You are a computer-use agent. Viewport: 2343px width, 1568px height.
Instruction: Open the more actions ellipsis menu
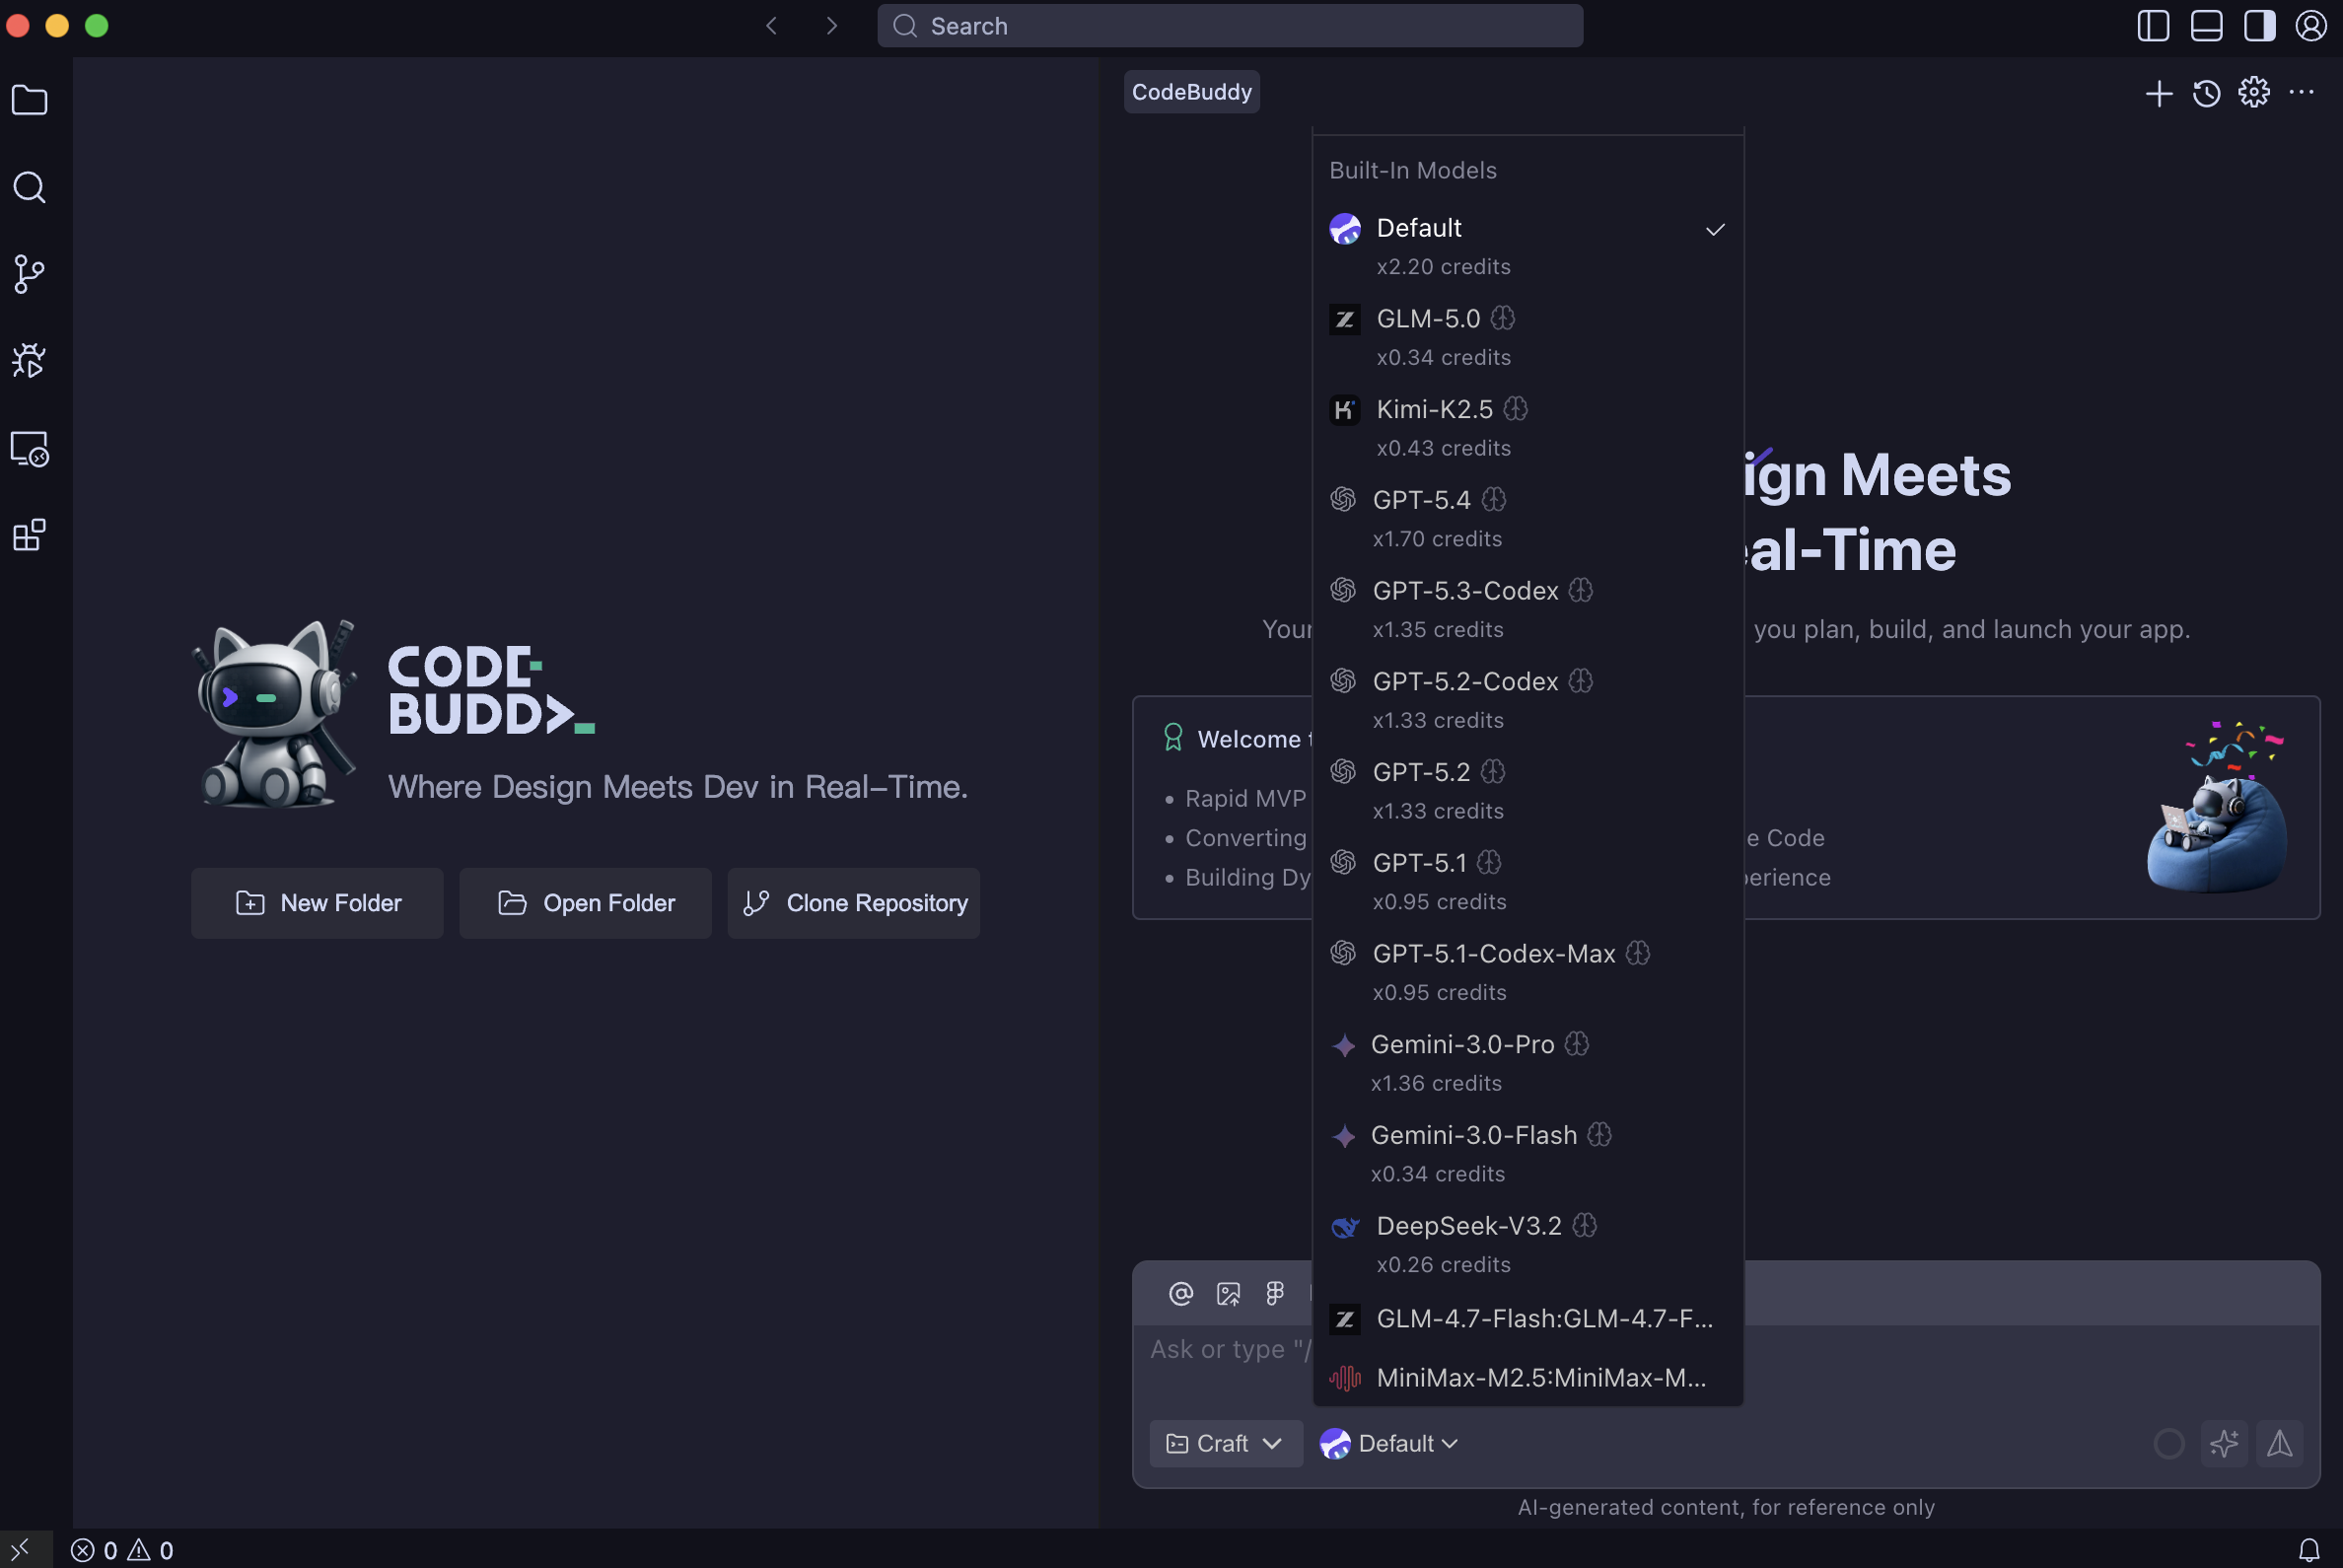[2301, 93]
